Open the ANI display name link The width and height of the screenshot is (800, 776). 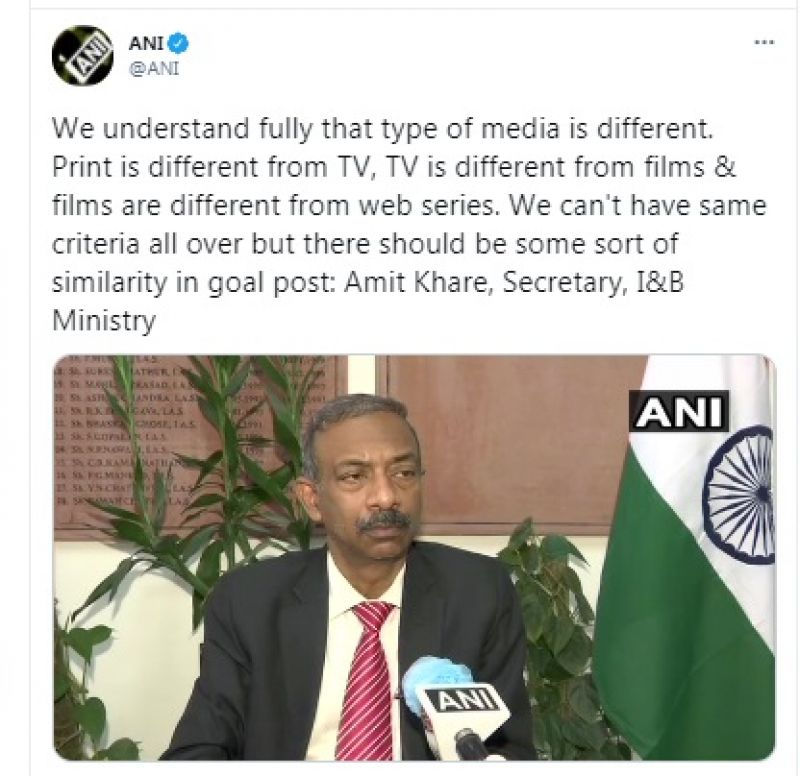coord(147,44)
